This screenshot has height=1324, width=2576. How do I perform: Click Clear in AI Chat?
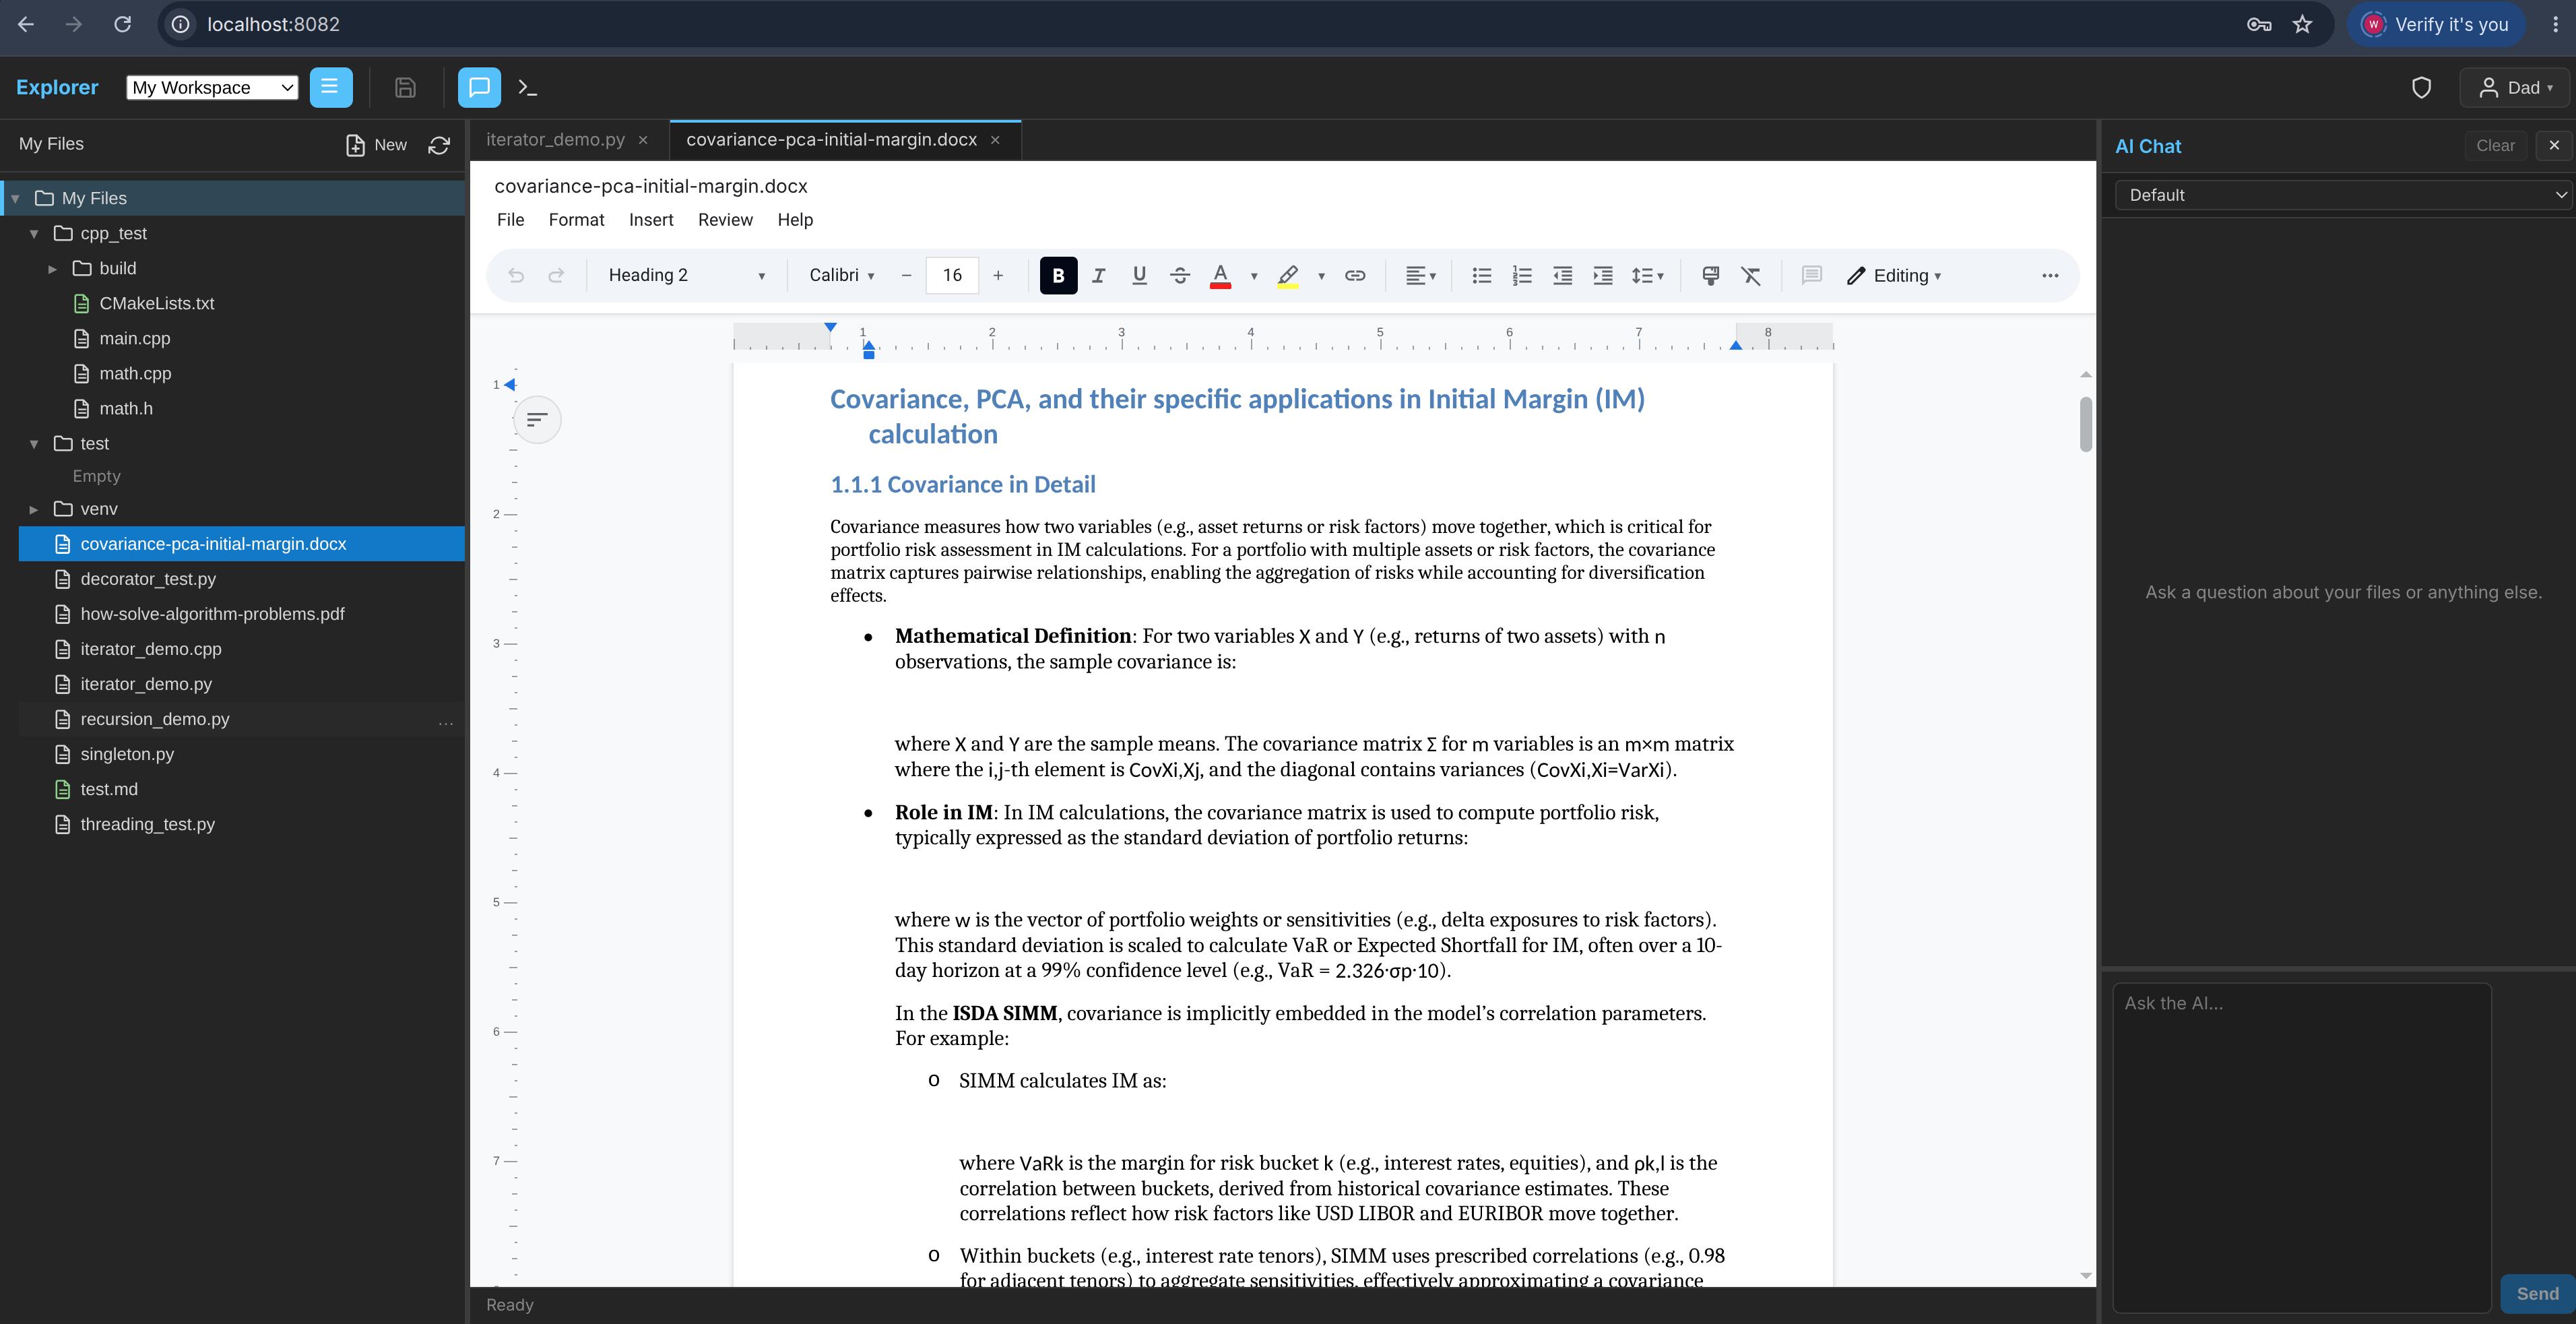(2495, 146)
